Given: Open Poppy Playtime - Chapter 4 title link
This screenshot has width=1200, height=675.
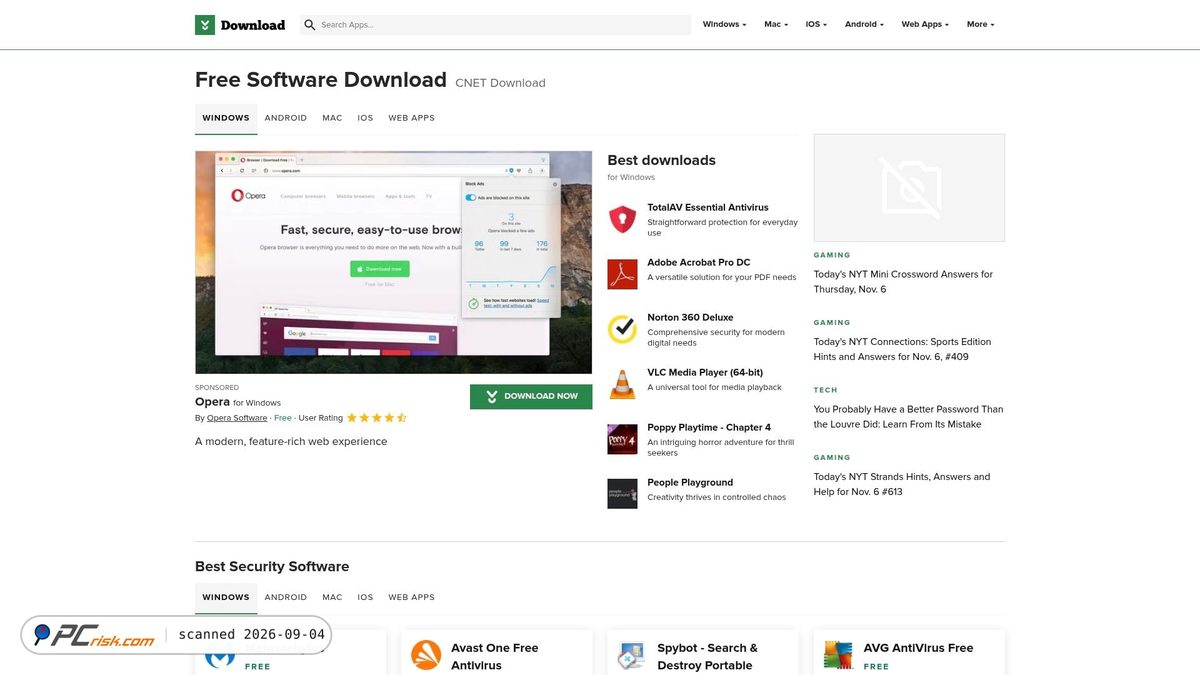Looking at the screenshot, I should point(709,428).
